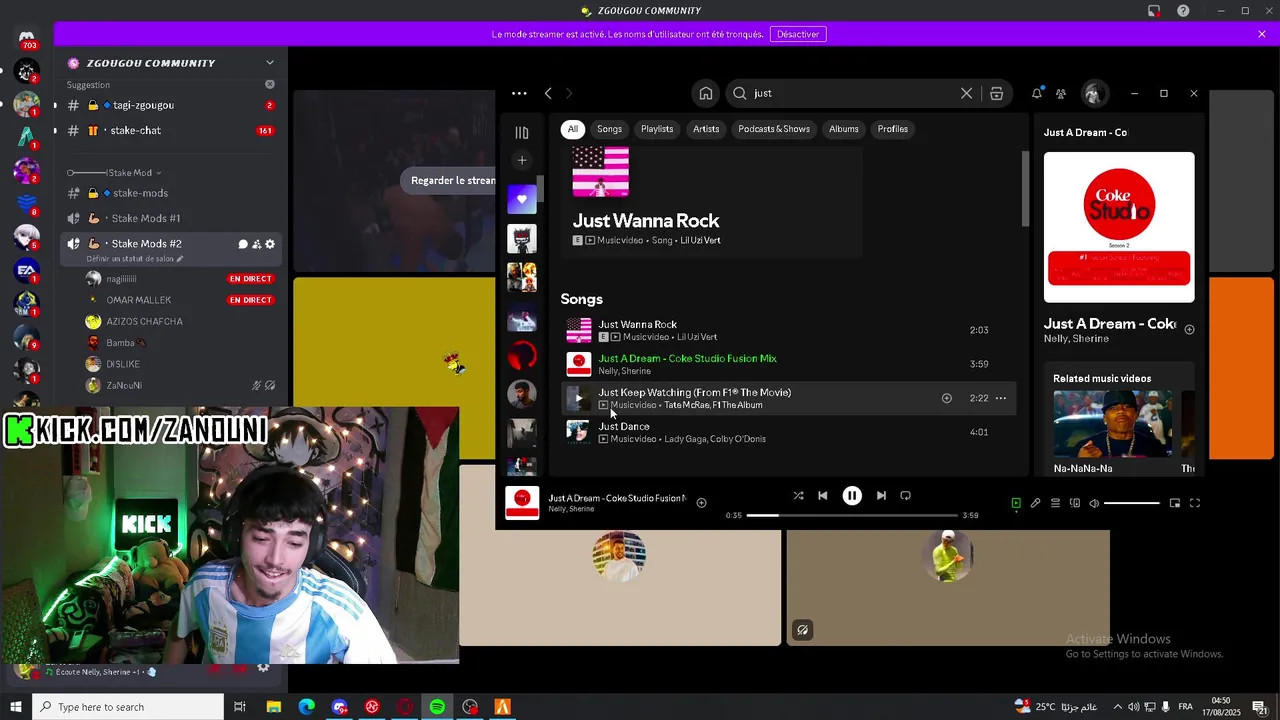Open stake-mods channel

click(x=171, y=193)
